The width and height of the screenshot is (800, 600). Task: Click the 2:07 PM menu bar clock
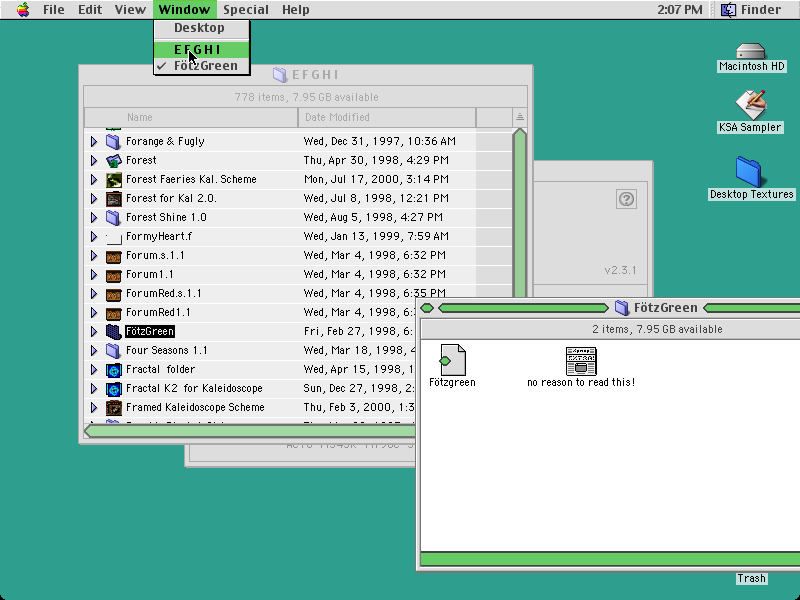click(x=680, y=10)
